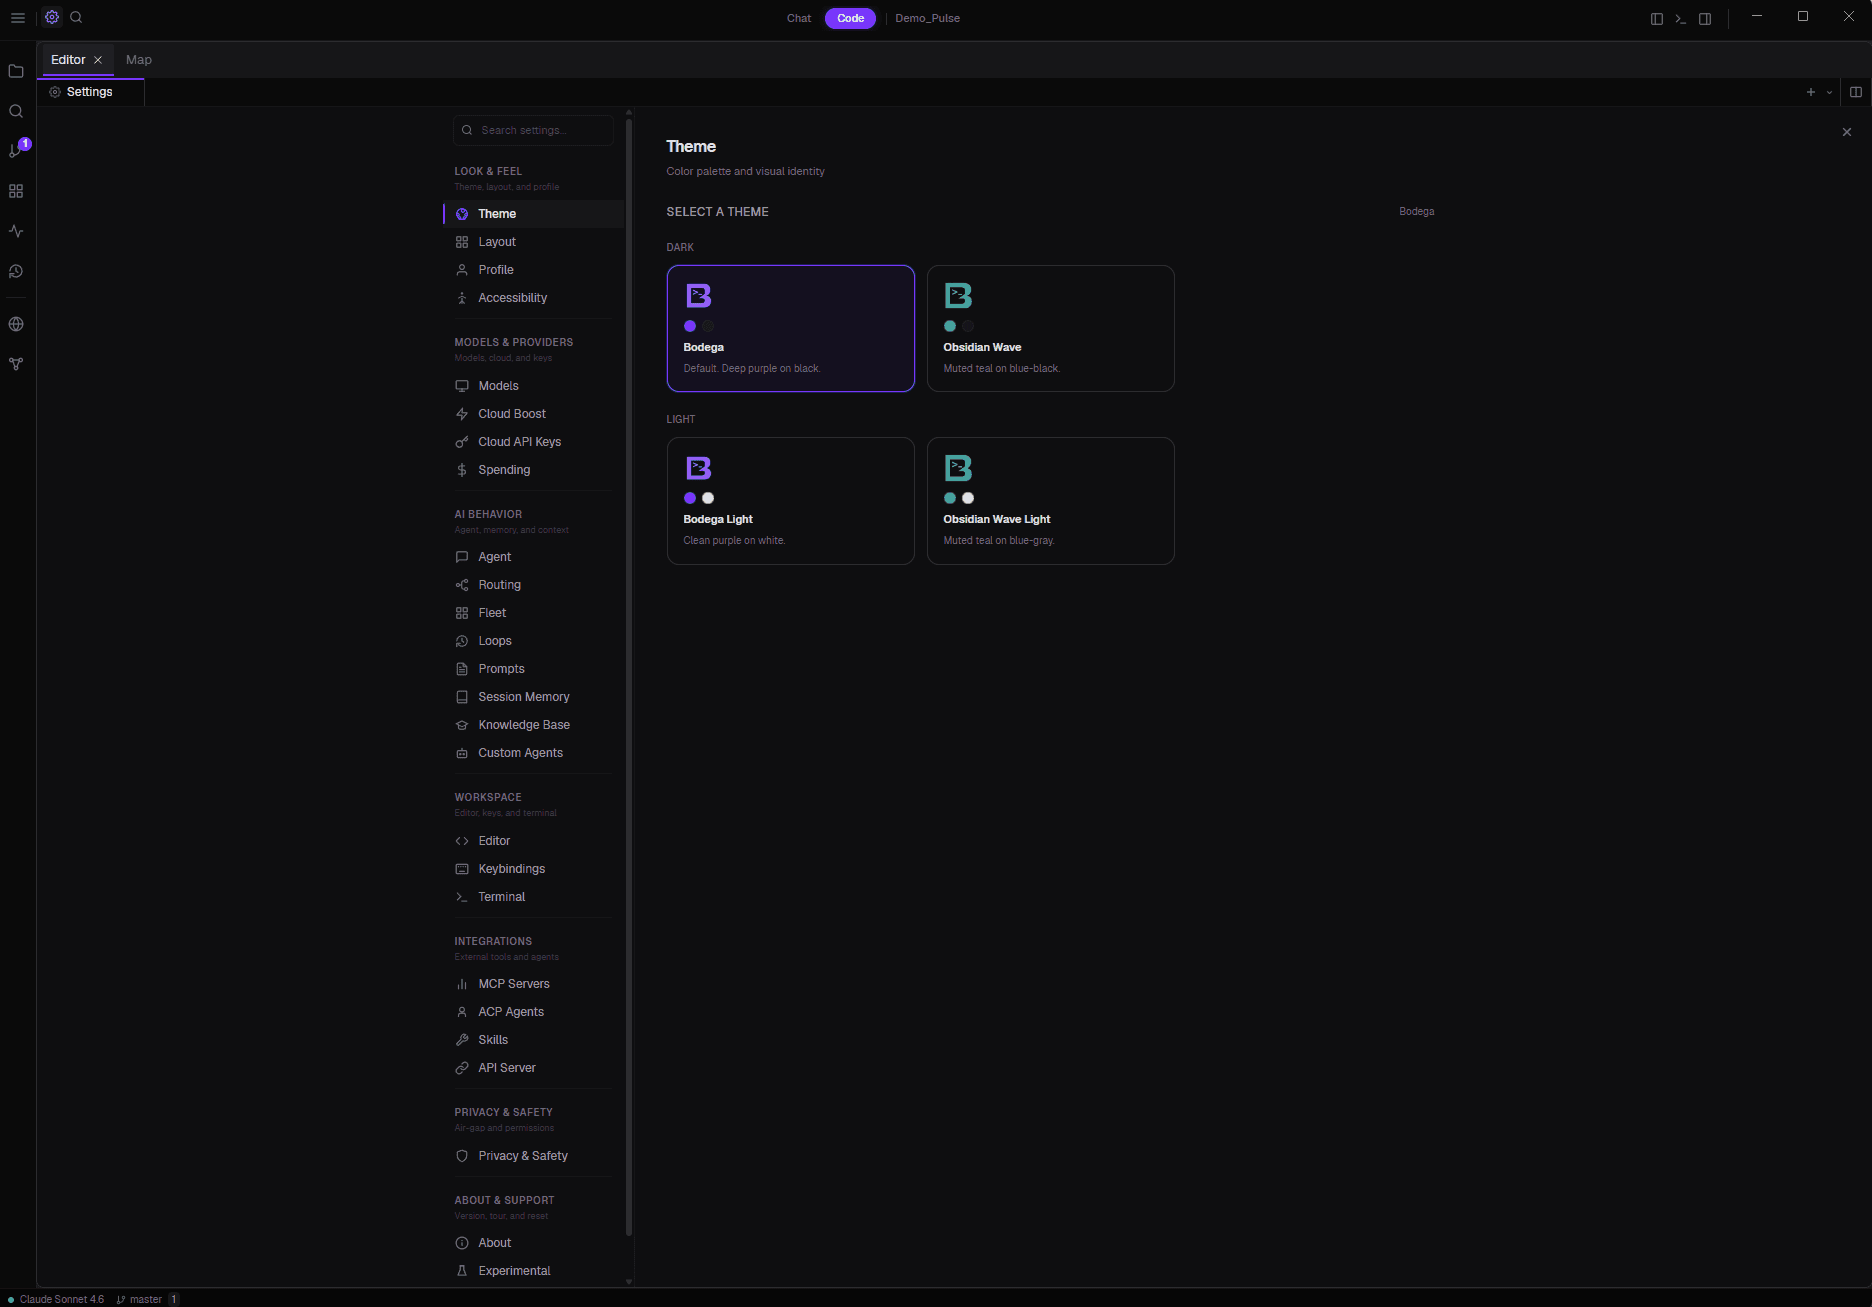The height and width of the screenshot is (1307, 1872).
Task: Open Models settings
Action: pyautogui.click(x=534, y=386)
